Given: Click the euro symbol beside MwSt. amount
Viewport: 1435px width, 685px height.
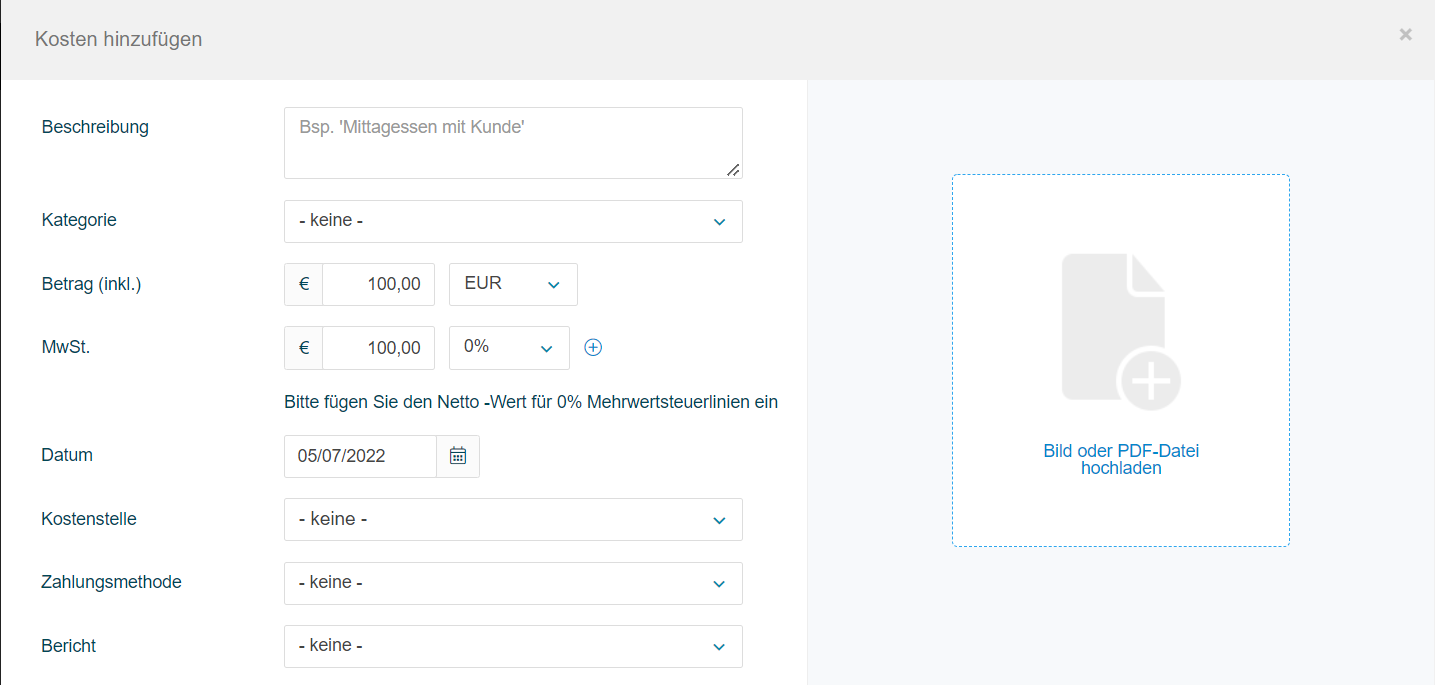Looking at the screenshot, I should click(304, 347).
